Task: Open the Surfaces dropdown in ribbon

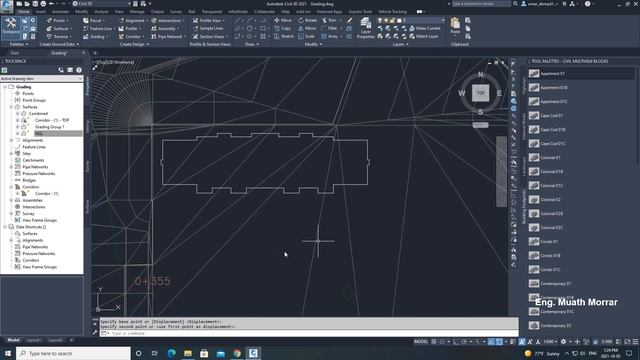Action: click(59, 28)
